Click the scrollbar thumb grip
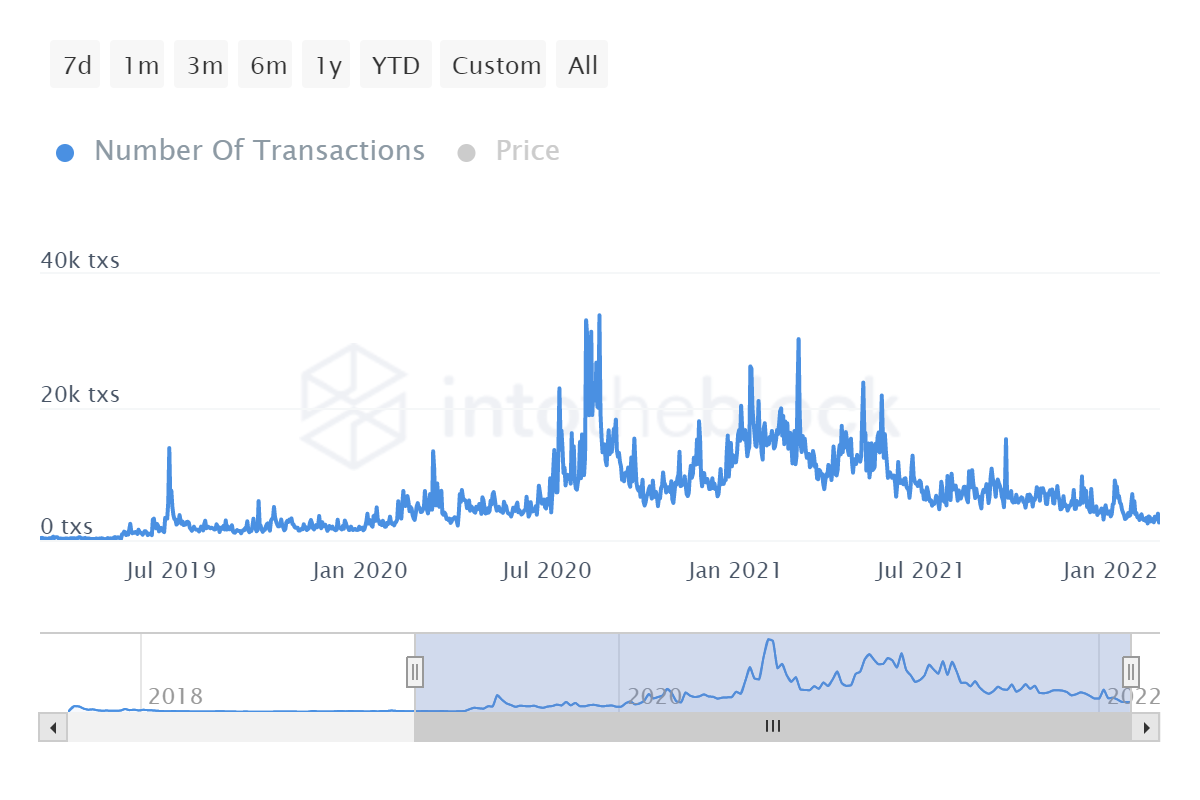This screenshot has height=800, width=1200. click(772, 727)
